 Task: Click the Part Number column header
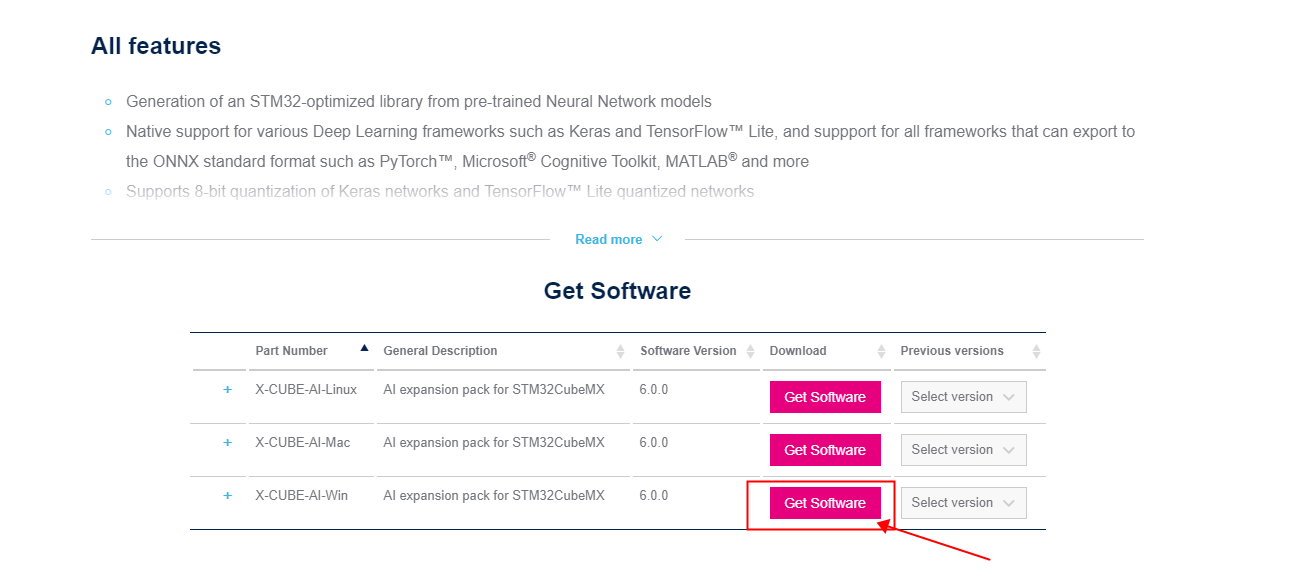291,351
